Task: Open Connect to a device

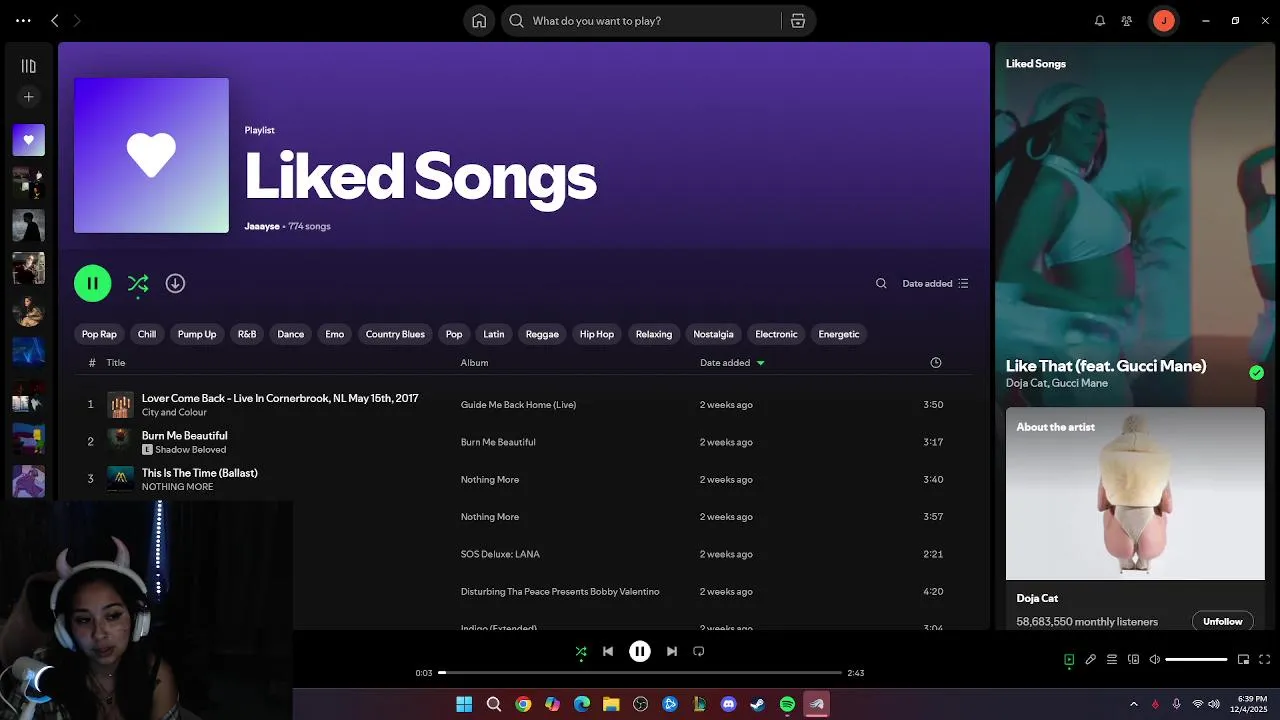Action: pyautogui.click(x=1134, y=660)
